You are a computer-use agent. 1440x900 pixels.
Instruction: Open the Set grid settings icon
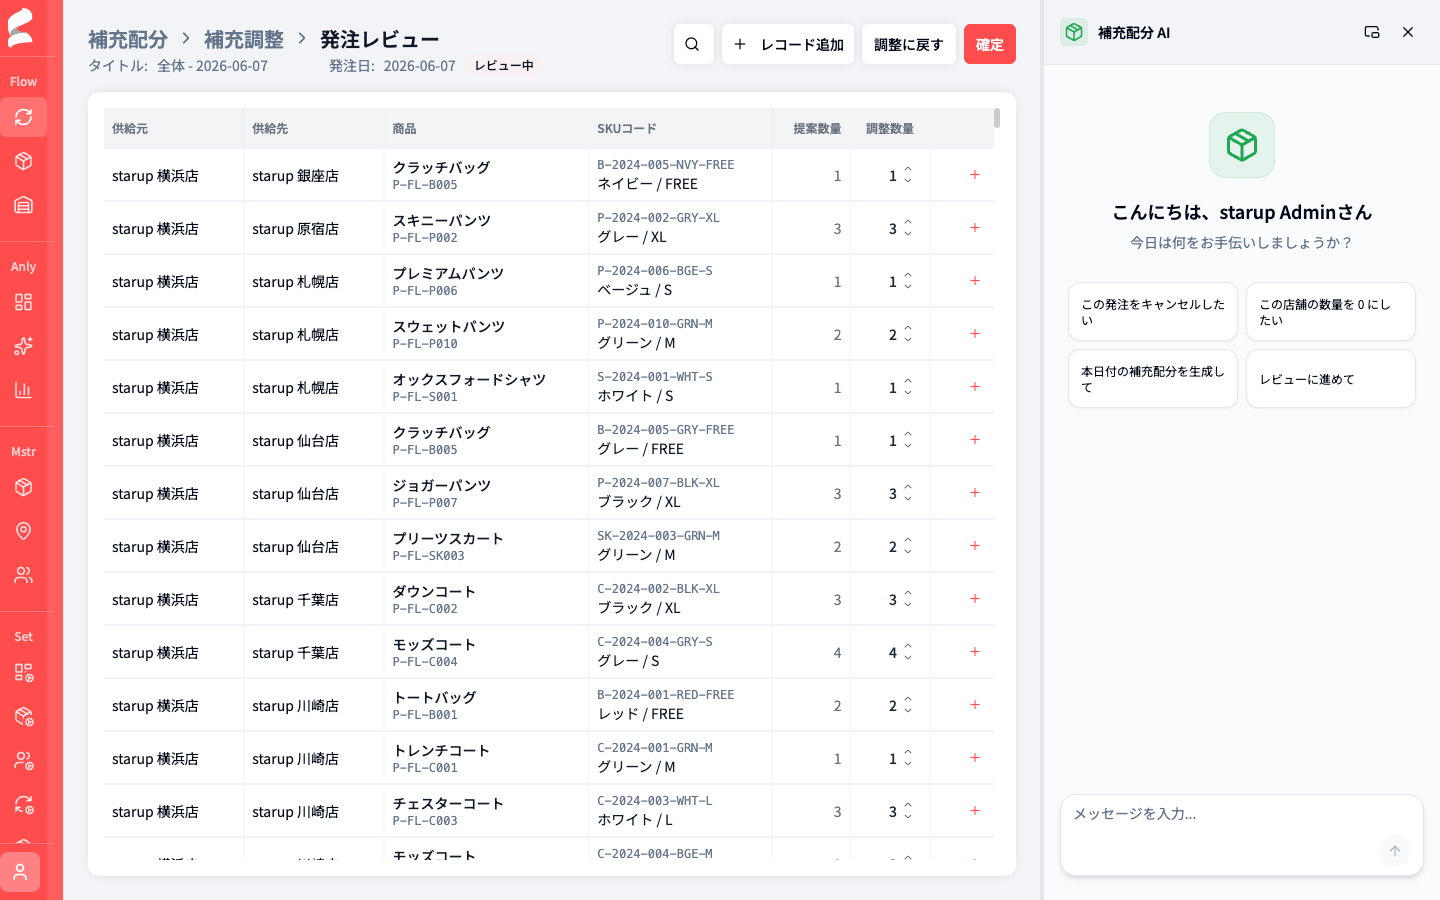(x=23, y=672)
